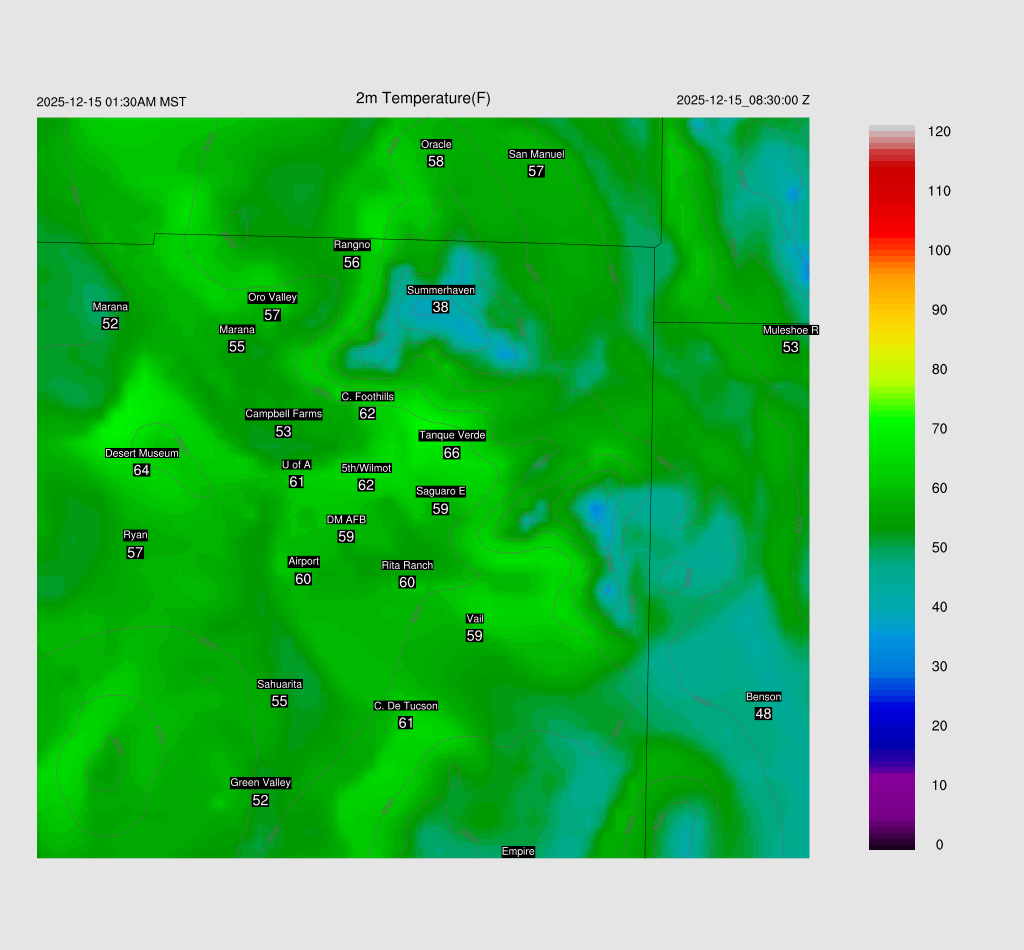Select the Benson station label
Viewport: 1024px width, 950px height.
point(763,697)
